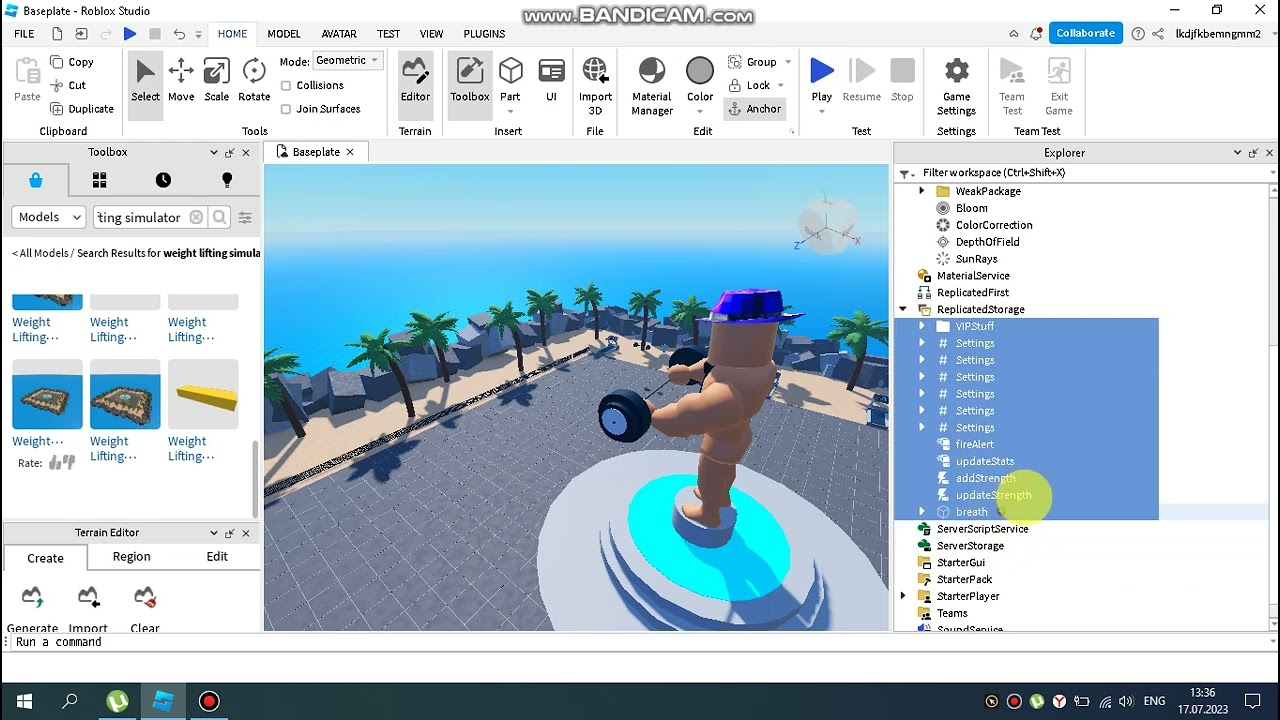1280x720 pixels.
Task: Switch to the PLUGINS ribbon tab
Action: [x=484, y=34]
